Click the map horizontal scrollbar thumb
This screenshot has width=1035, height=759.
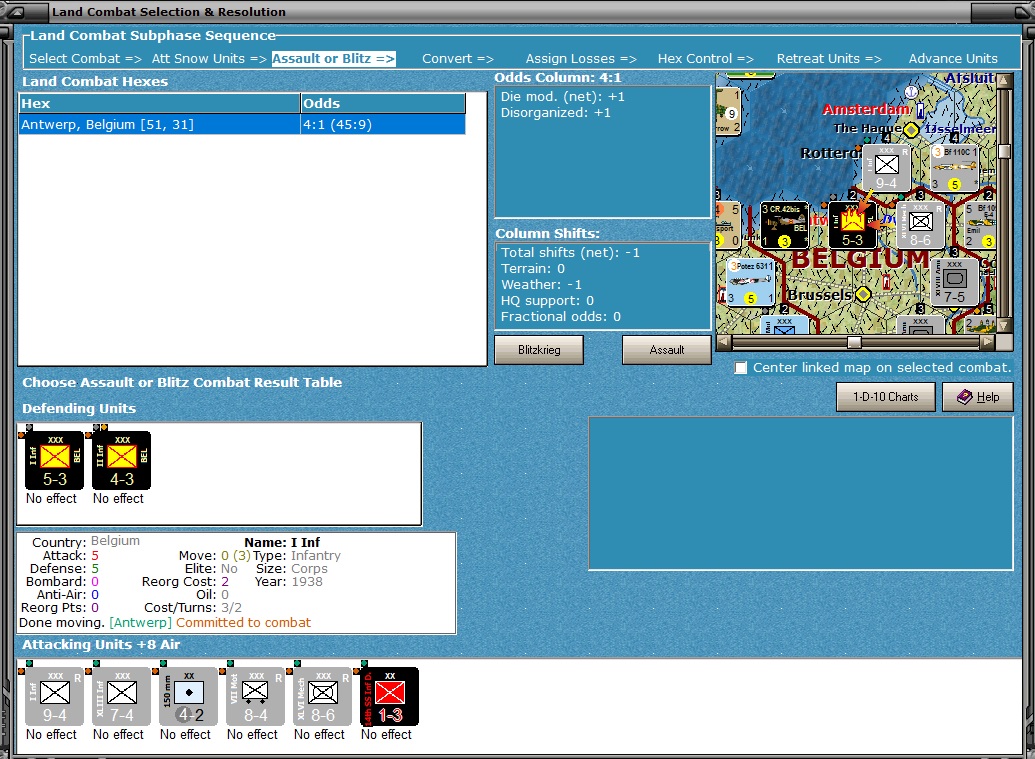pyautogui.click(x=854, y=342)
